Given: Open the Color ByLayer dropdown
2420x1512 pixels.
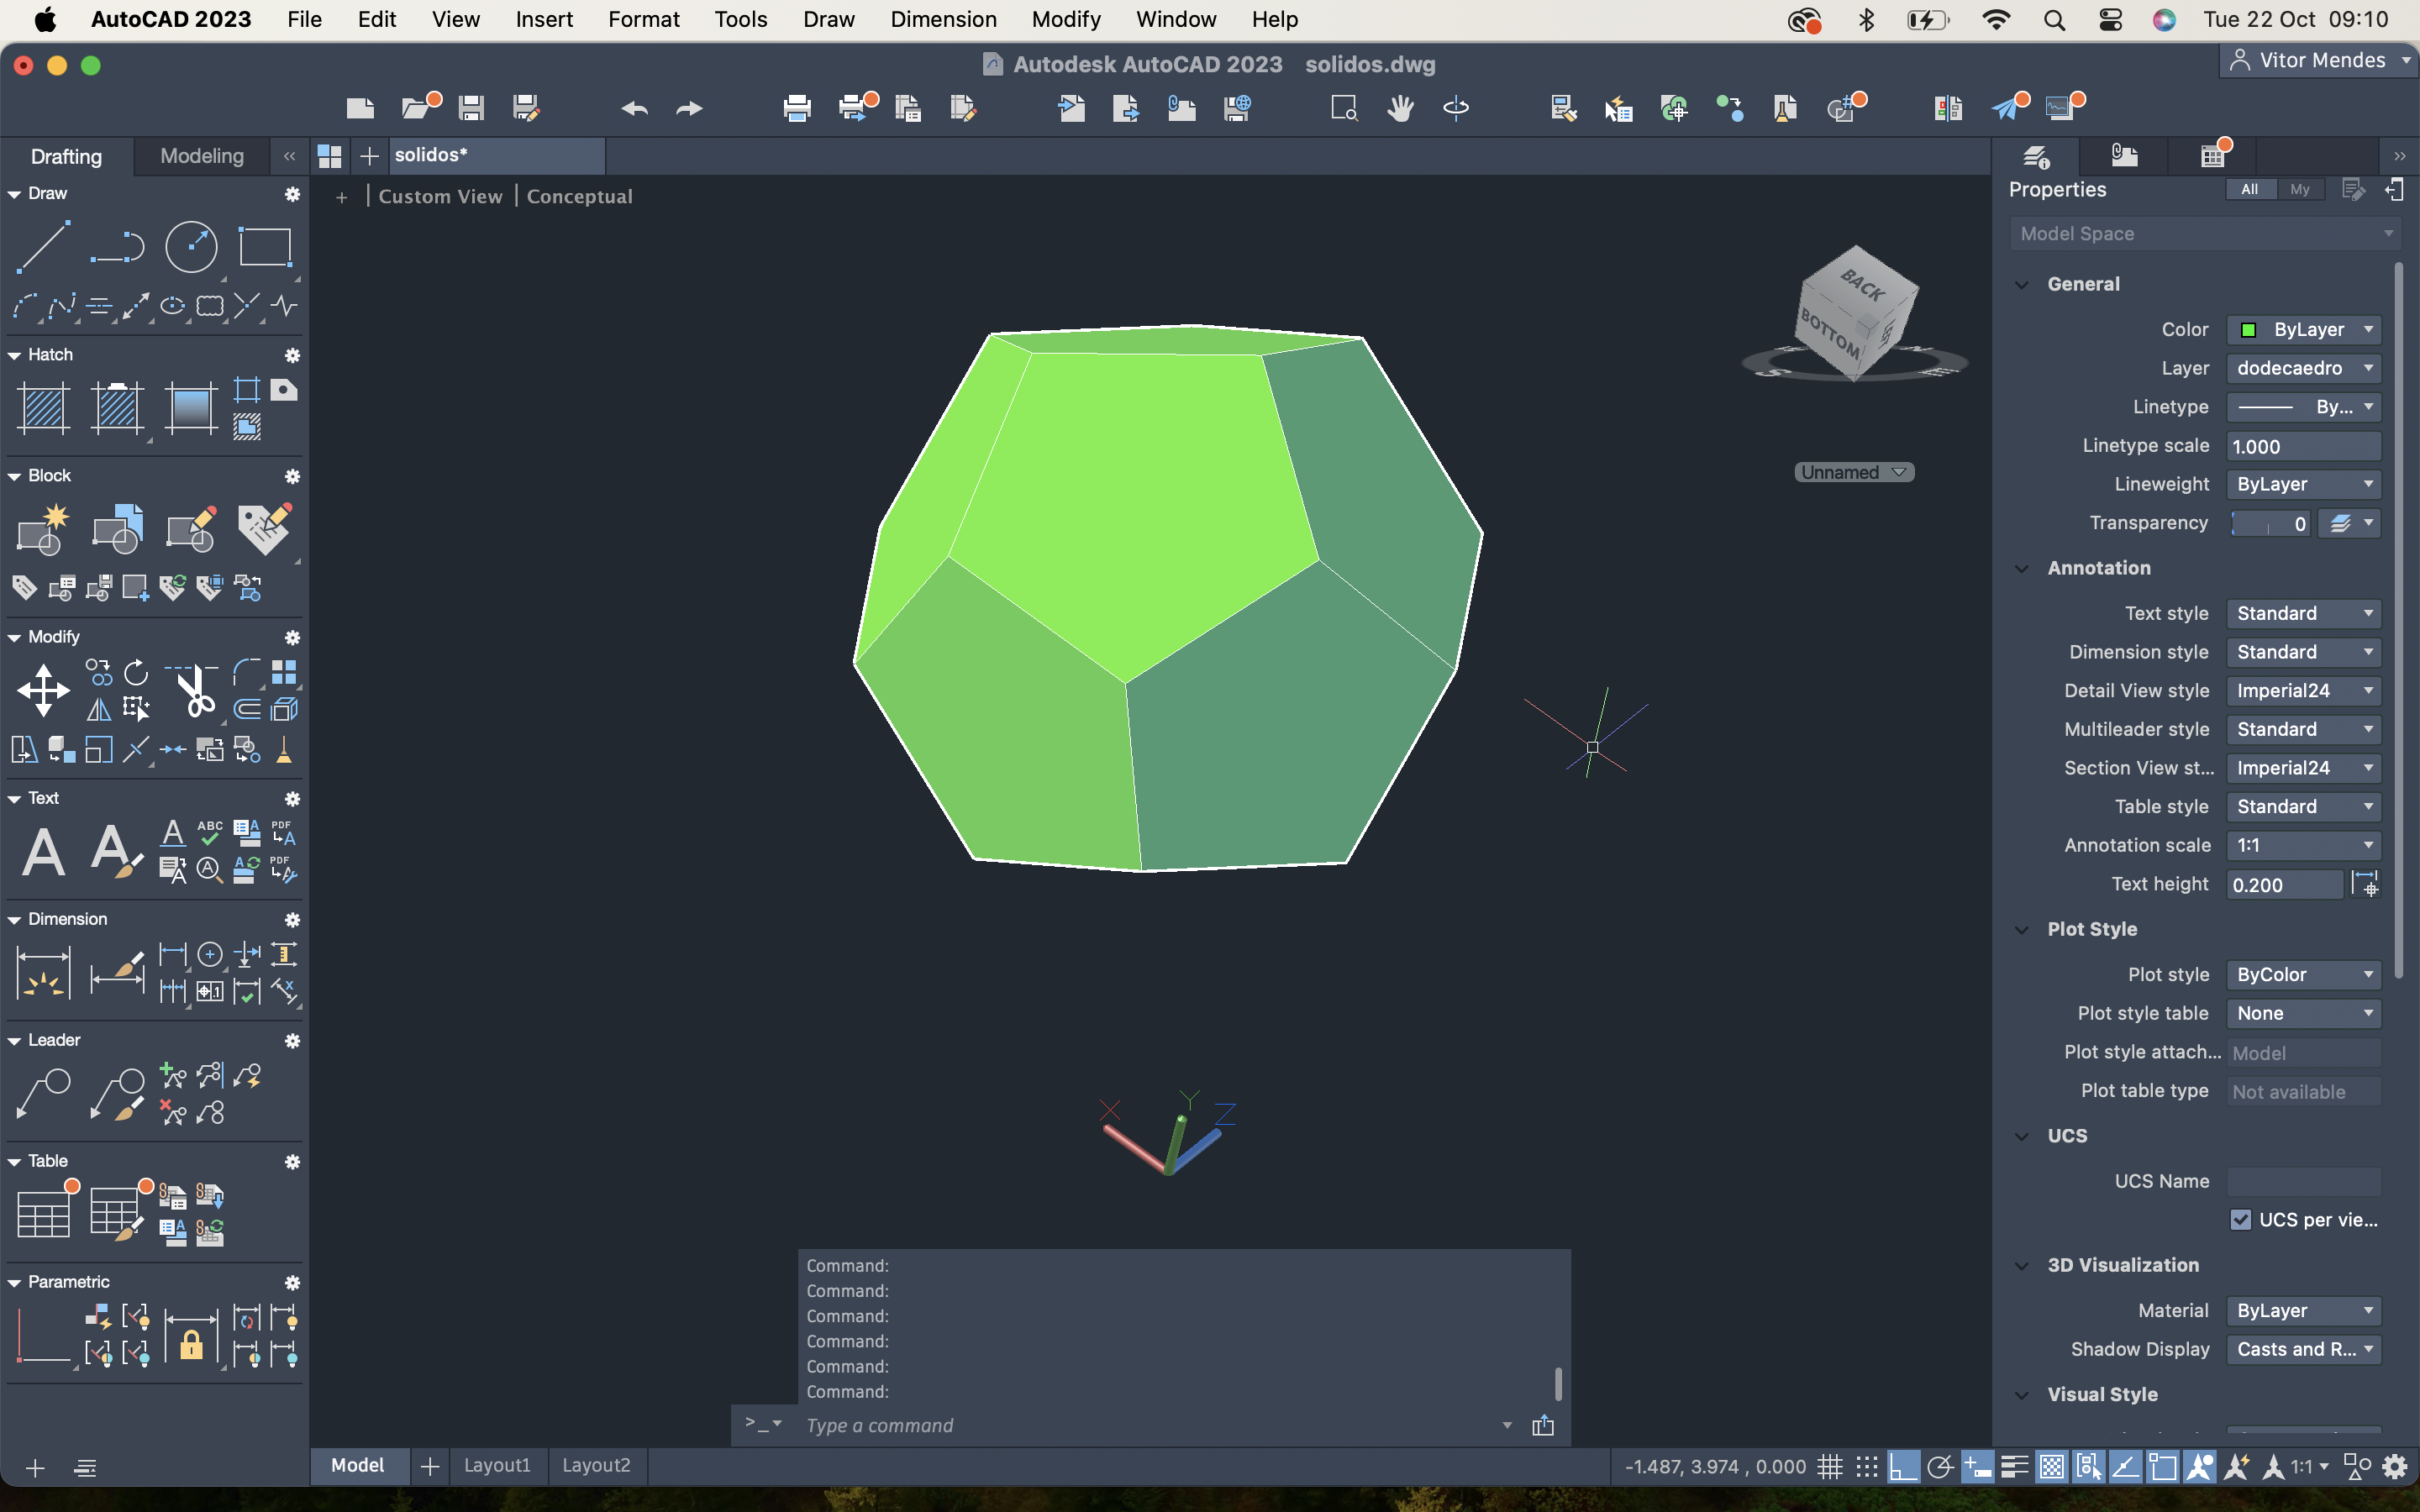Looking at the screenshot, I should tap(2303, 330).
